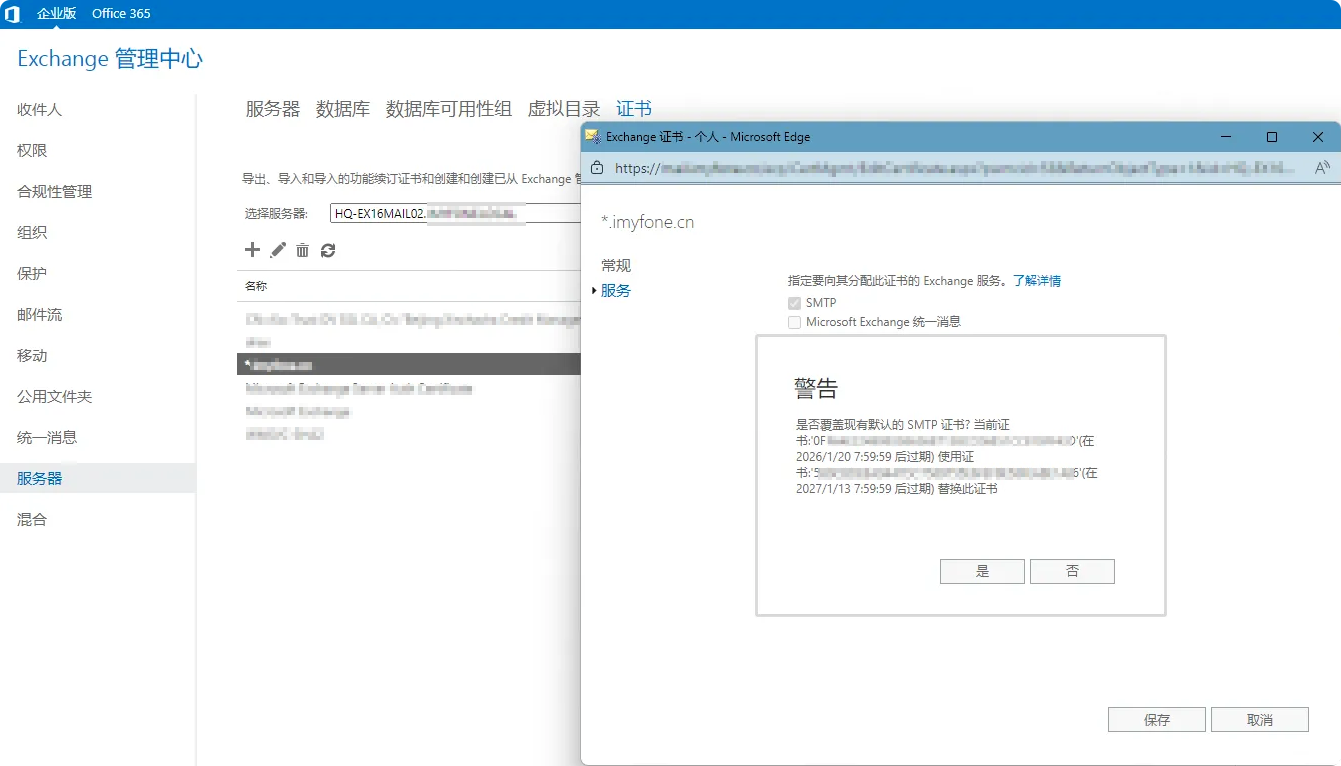Open the 了解详情 link

pyautogui.click(x=1037, y=281)
